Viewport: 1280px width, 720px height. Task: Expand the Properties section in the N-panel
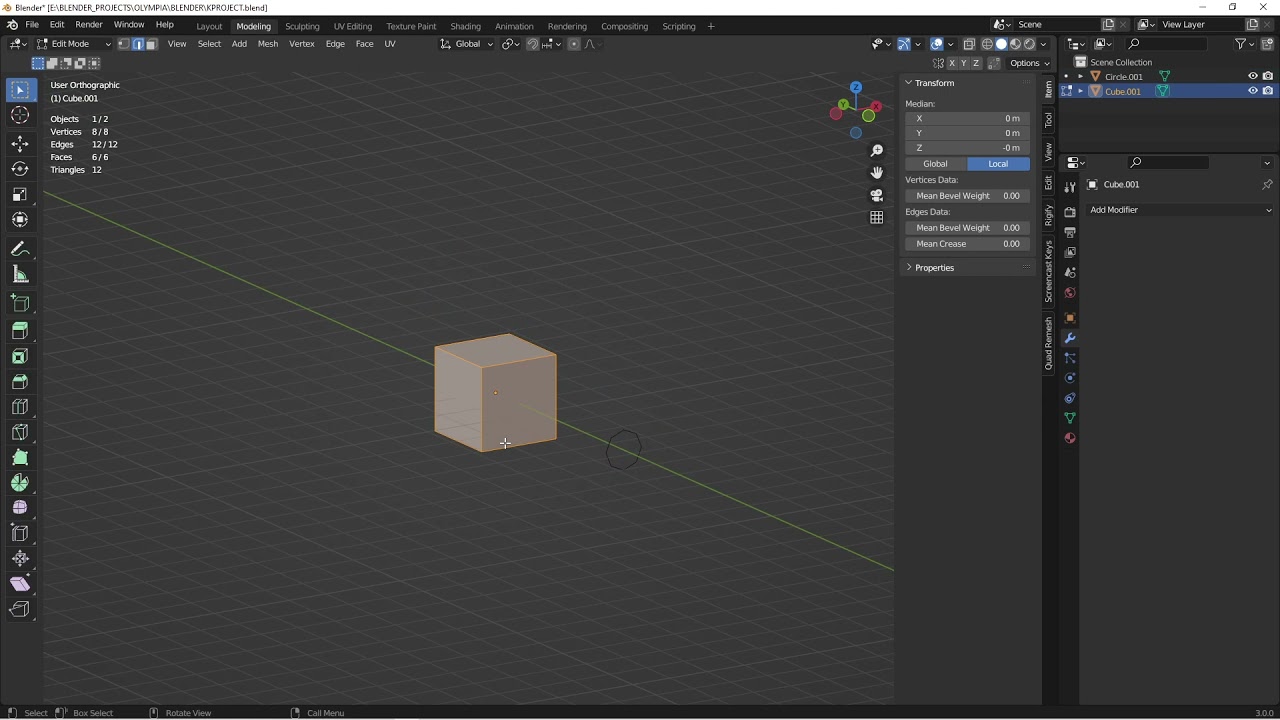934,267
